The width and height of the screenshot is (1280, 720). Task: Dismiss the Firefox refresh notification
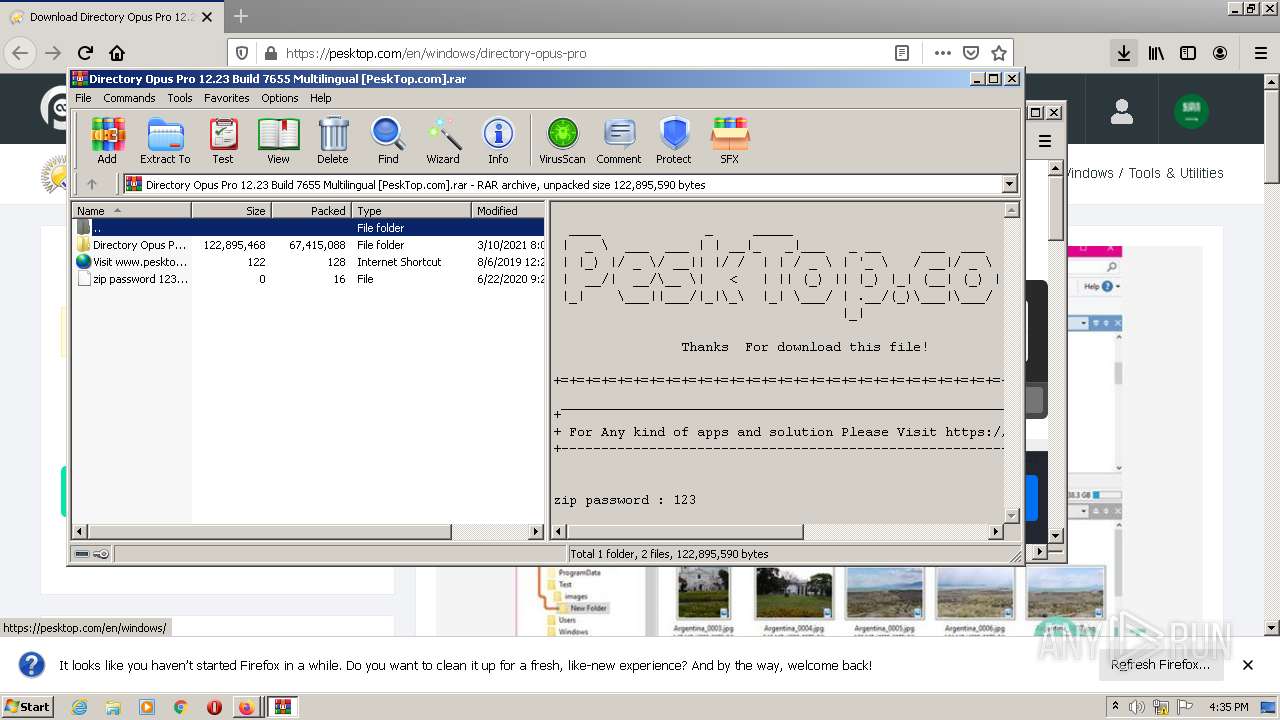(x=1247, y=665)
